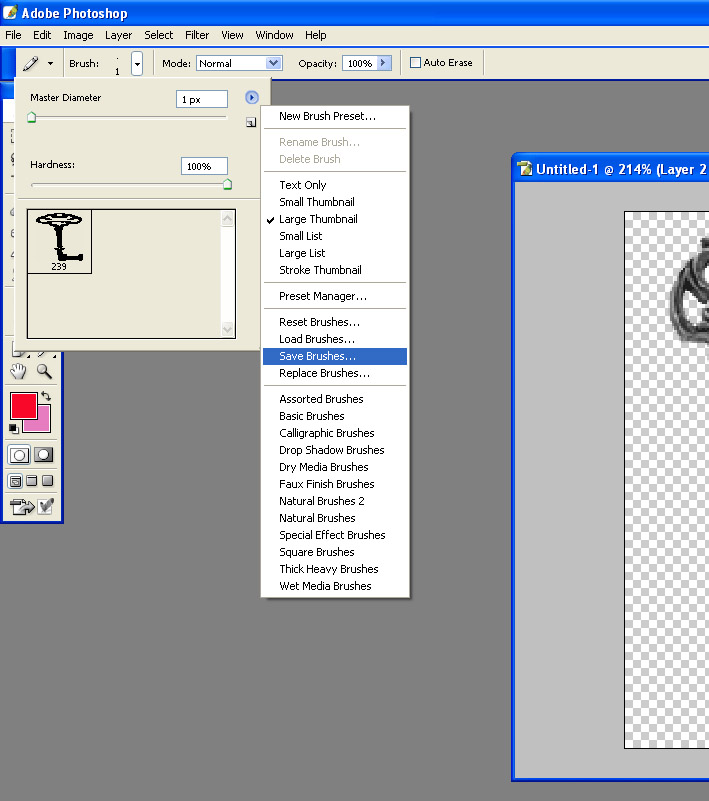This screenshot has height=801, width=709.
Task: Open the Window menu
Action: [x=274, y=35]
